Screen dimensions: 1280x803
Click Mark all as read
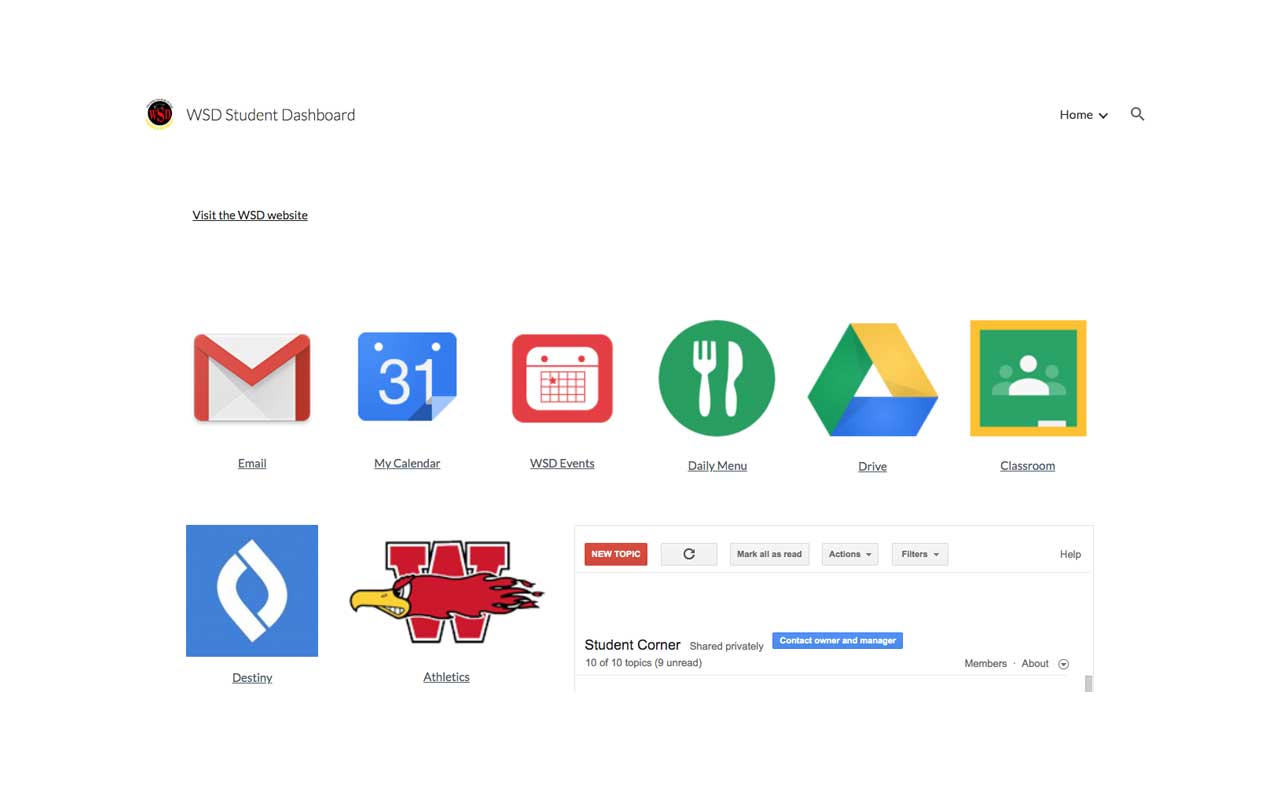click(769, 554)
